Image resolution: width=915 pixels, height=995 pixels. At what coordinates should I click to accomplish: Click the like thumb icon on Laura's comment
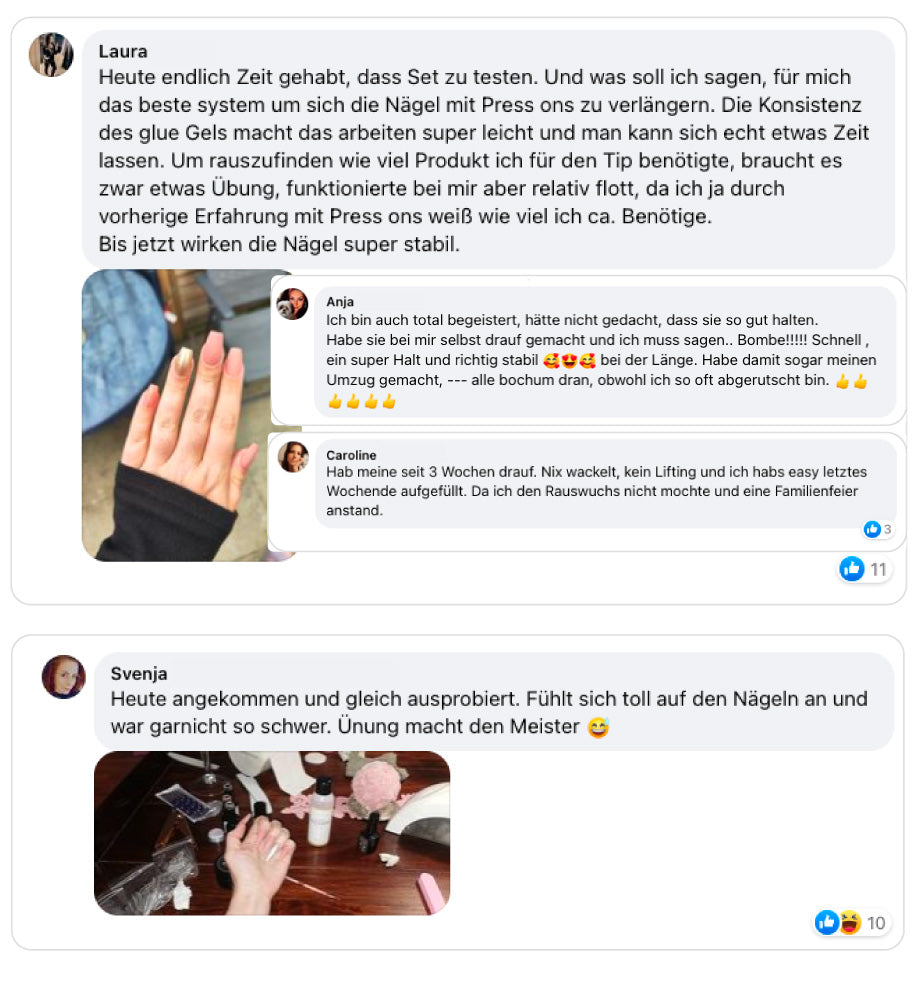tap(852, 569)
